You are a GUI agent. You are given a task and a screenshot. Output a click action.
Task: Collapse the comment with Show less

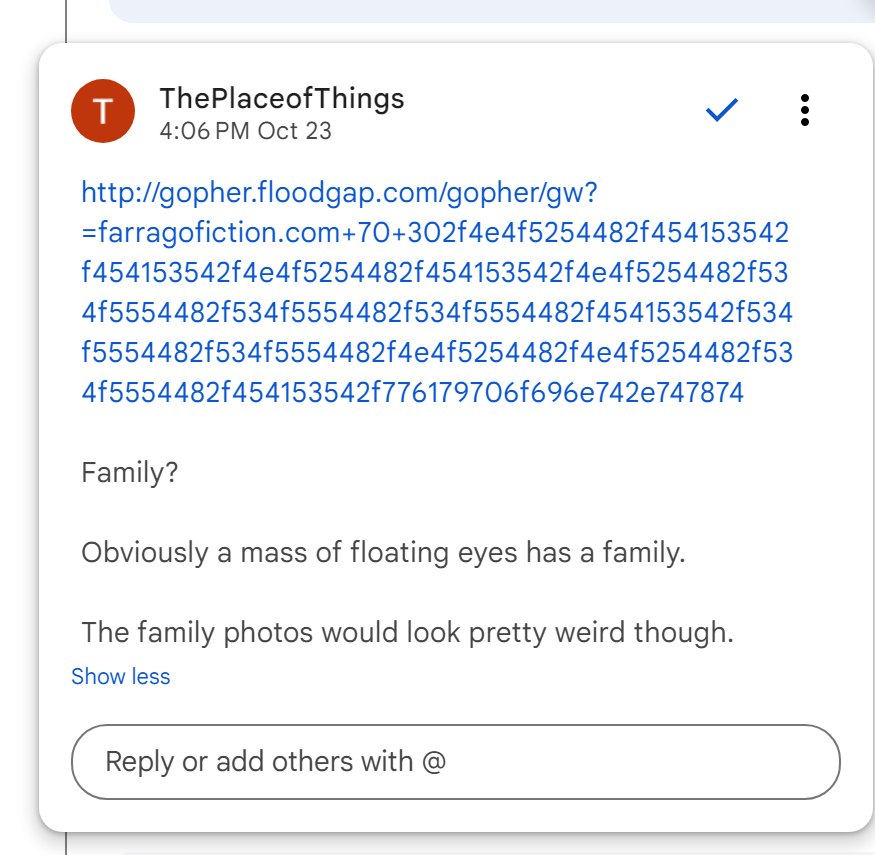pyautogui.click(x=121, y=677)
